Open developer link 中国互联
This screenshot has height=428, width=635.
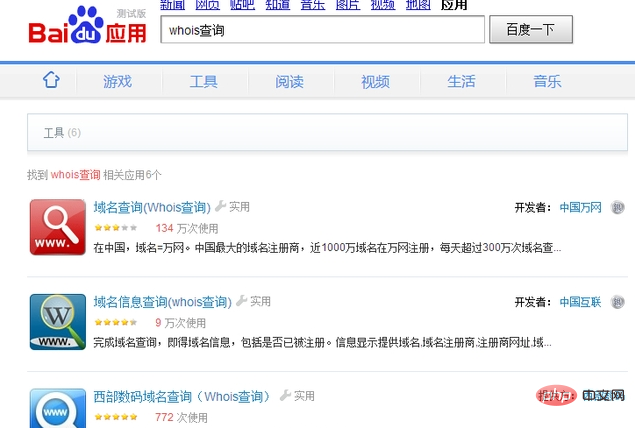pos(580,302)
